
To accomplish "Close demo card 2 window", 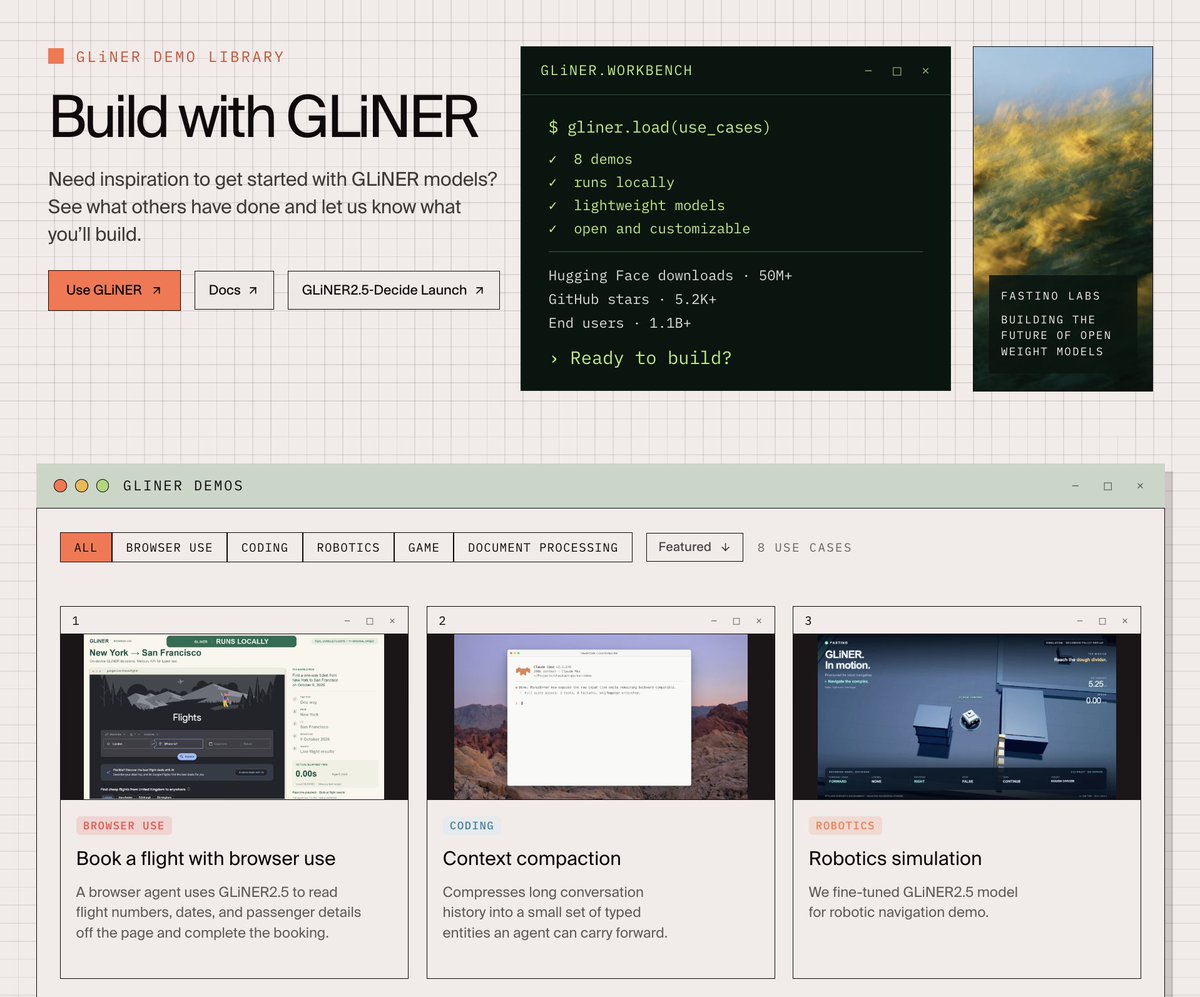I will (759, 621).
